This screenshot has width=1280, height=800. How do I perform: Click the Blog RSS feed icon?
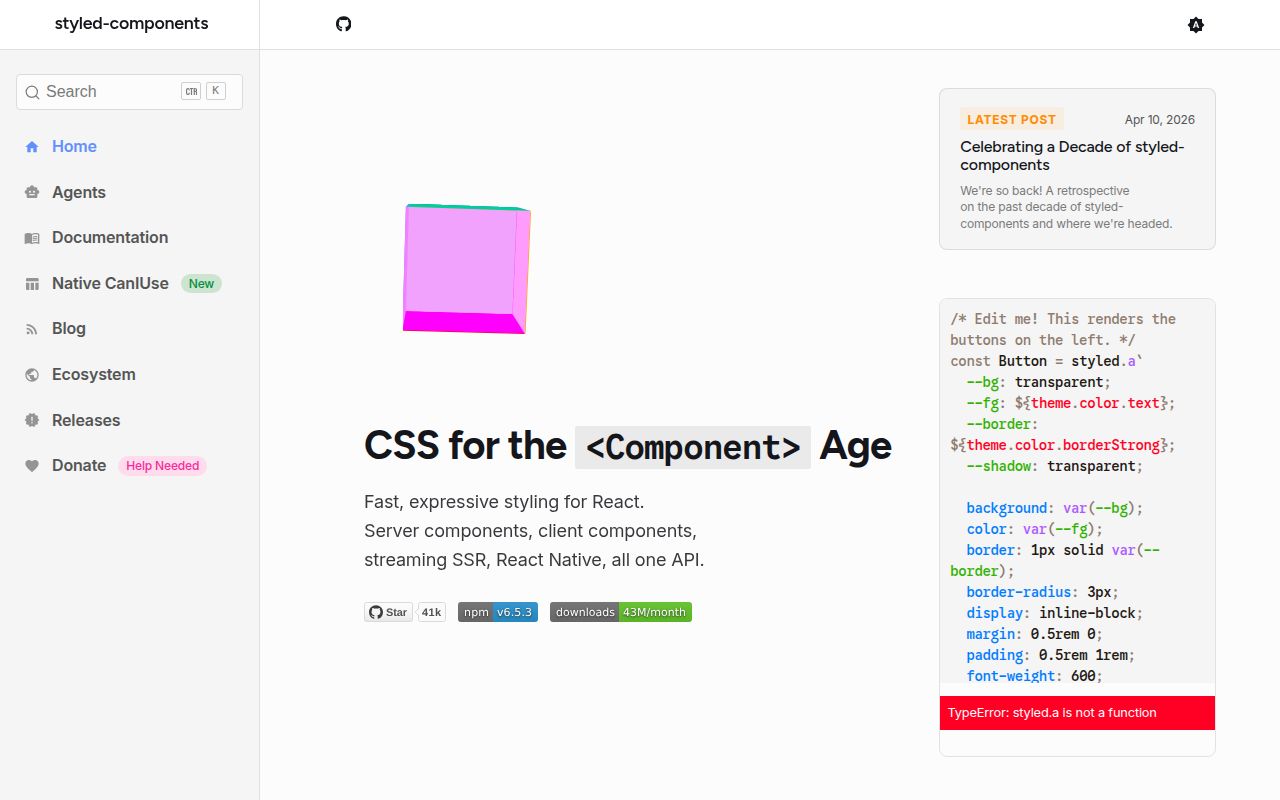click(32, 329)
